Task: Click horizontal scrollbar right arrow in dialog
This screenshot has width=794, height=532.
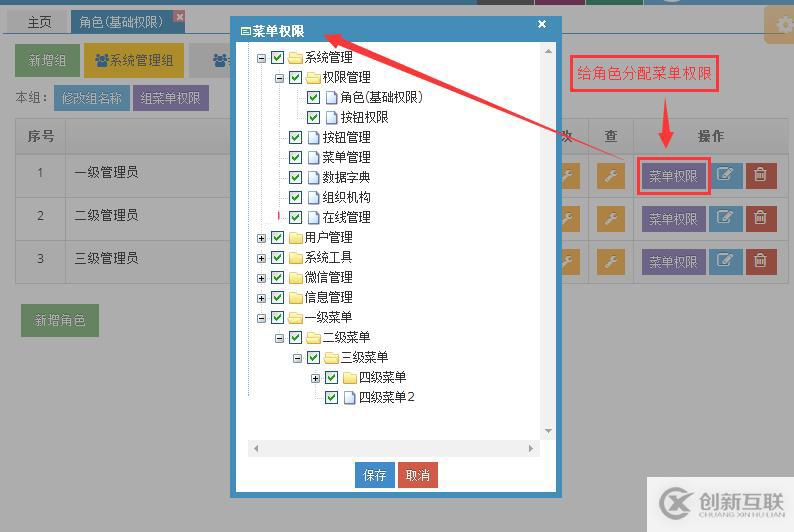Action: (530, 448)
